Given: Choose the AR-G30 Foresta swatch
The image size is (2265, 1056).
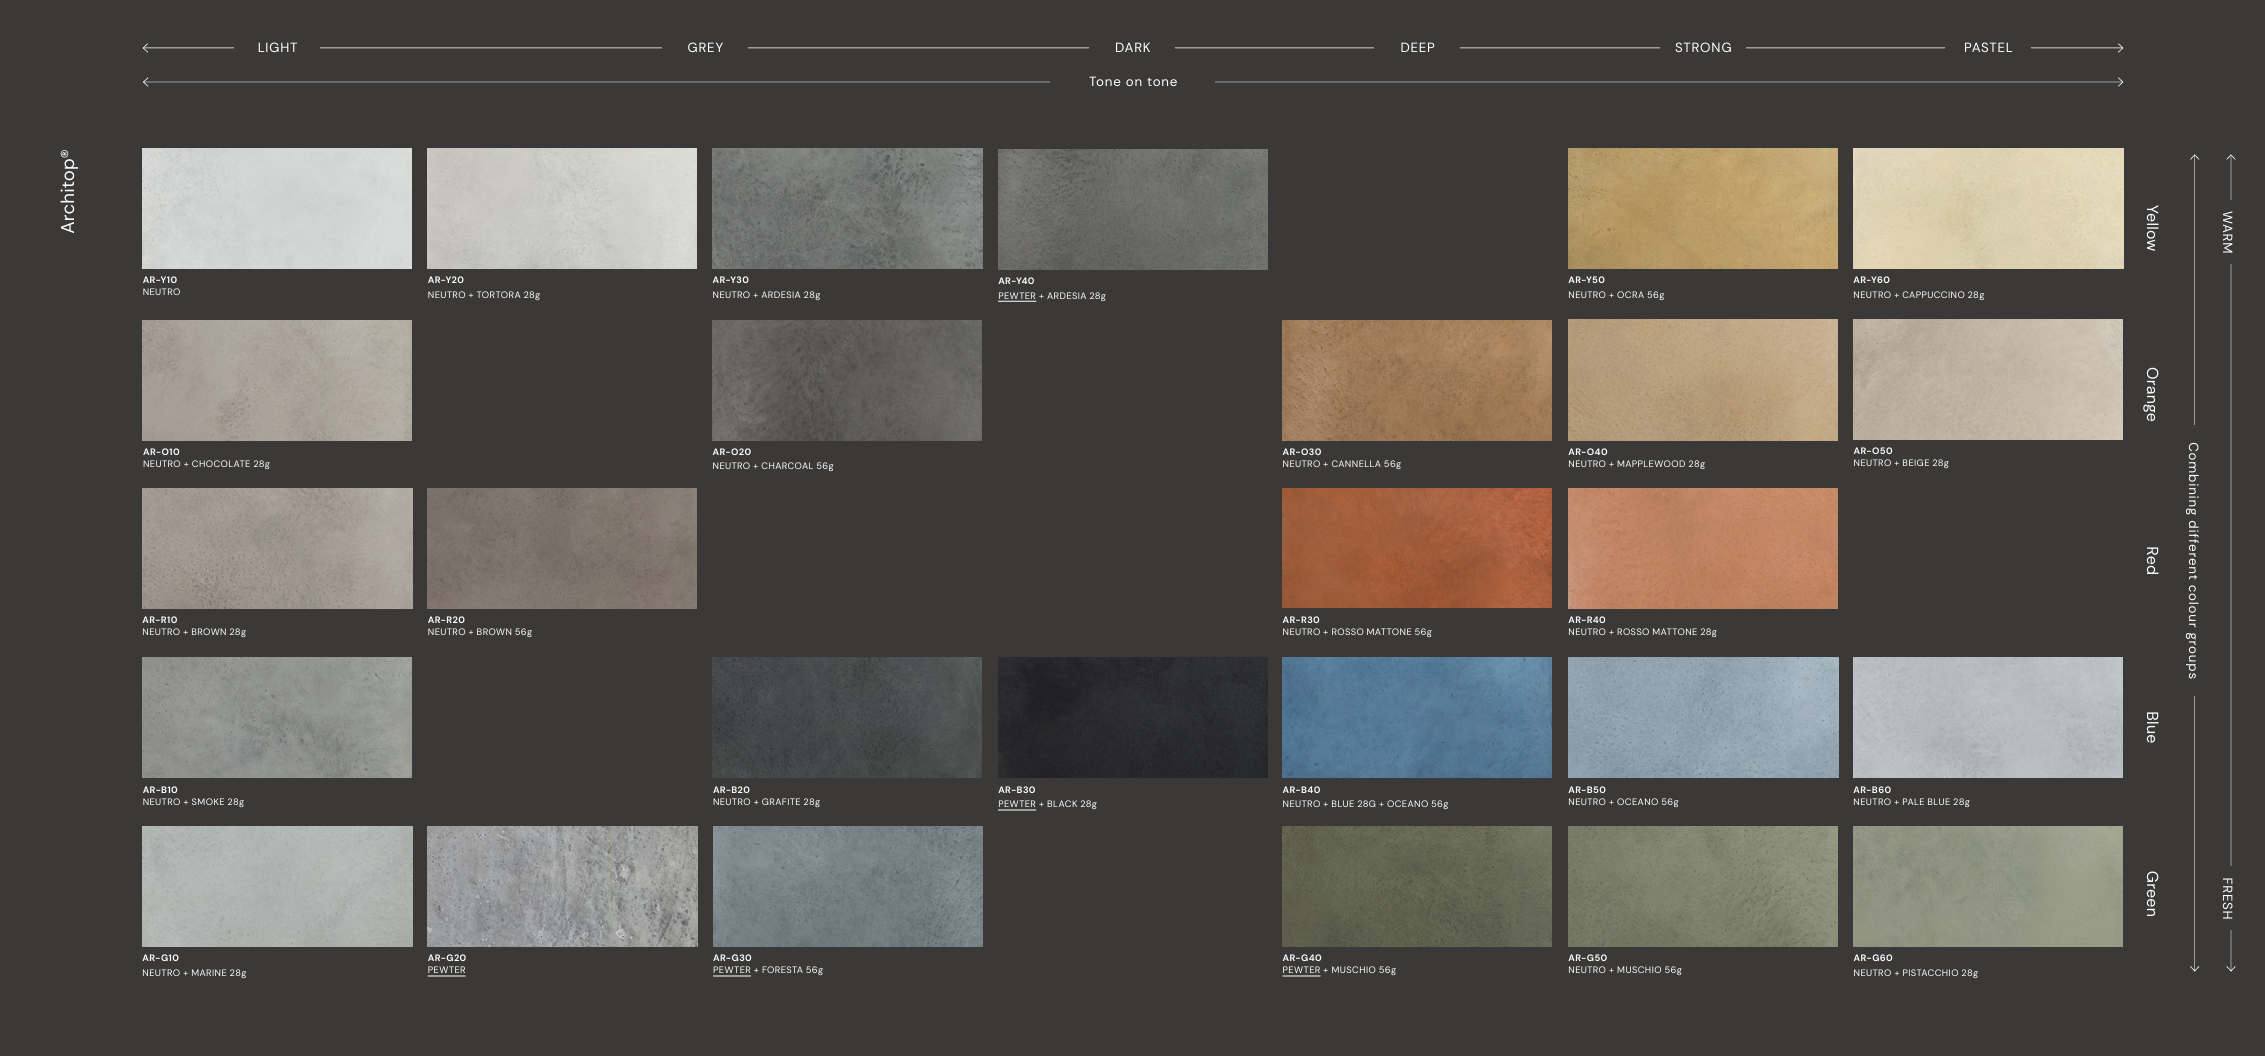Looking at the screenshot, I should click(847, 886).
